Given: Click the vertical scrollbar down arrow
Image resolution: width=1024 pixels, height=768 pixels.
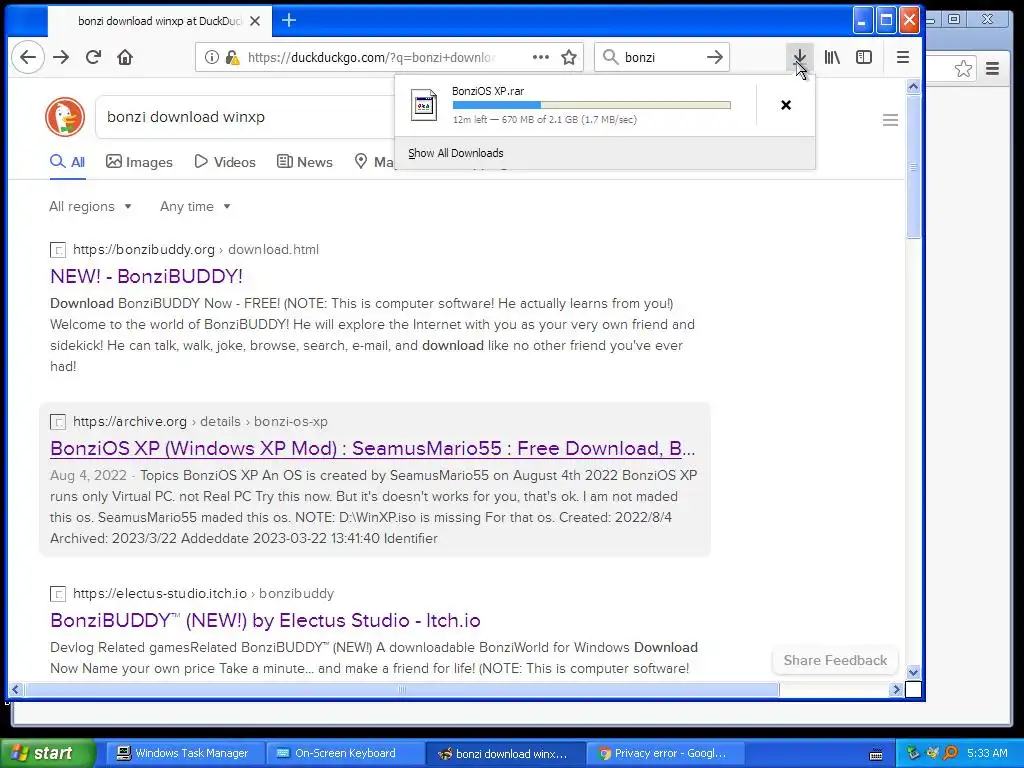Looking at the screenshot, I should coord(913,672).
